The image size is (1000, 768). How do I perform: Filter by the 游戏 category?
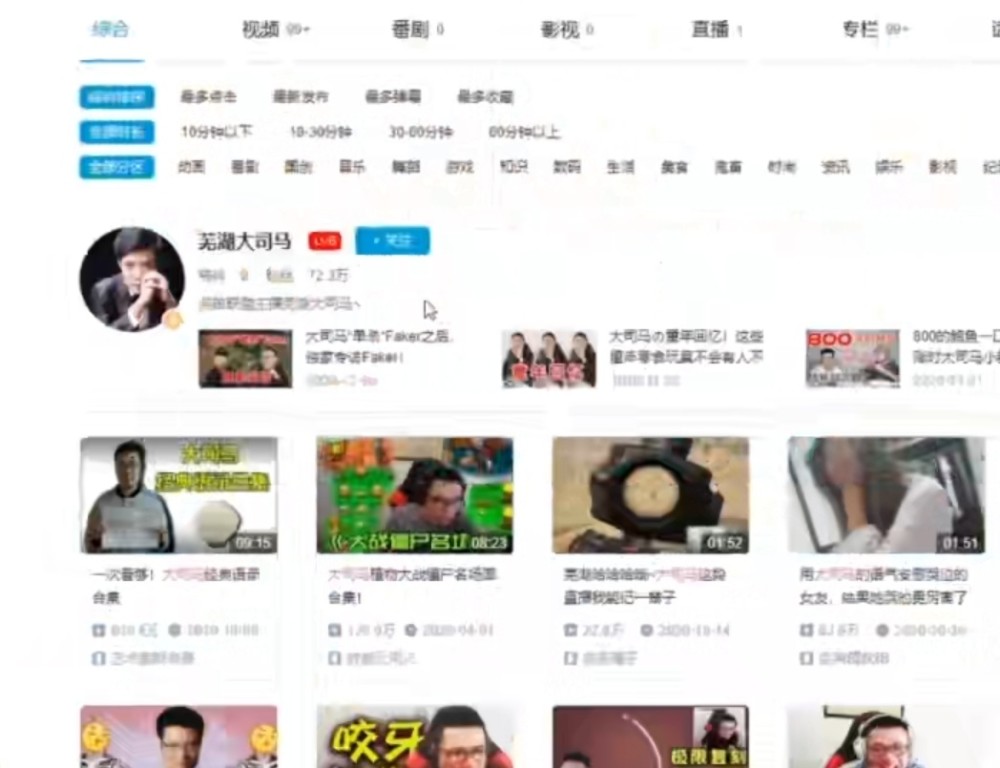pos(460,167)
